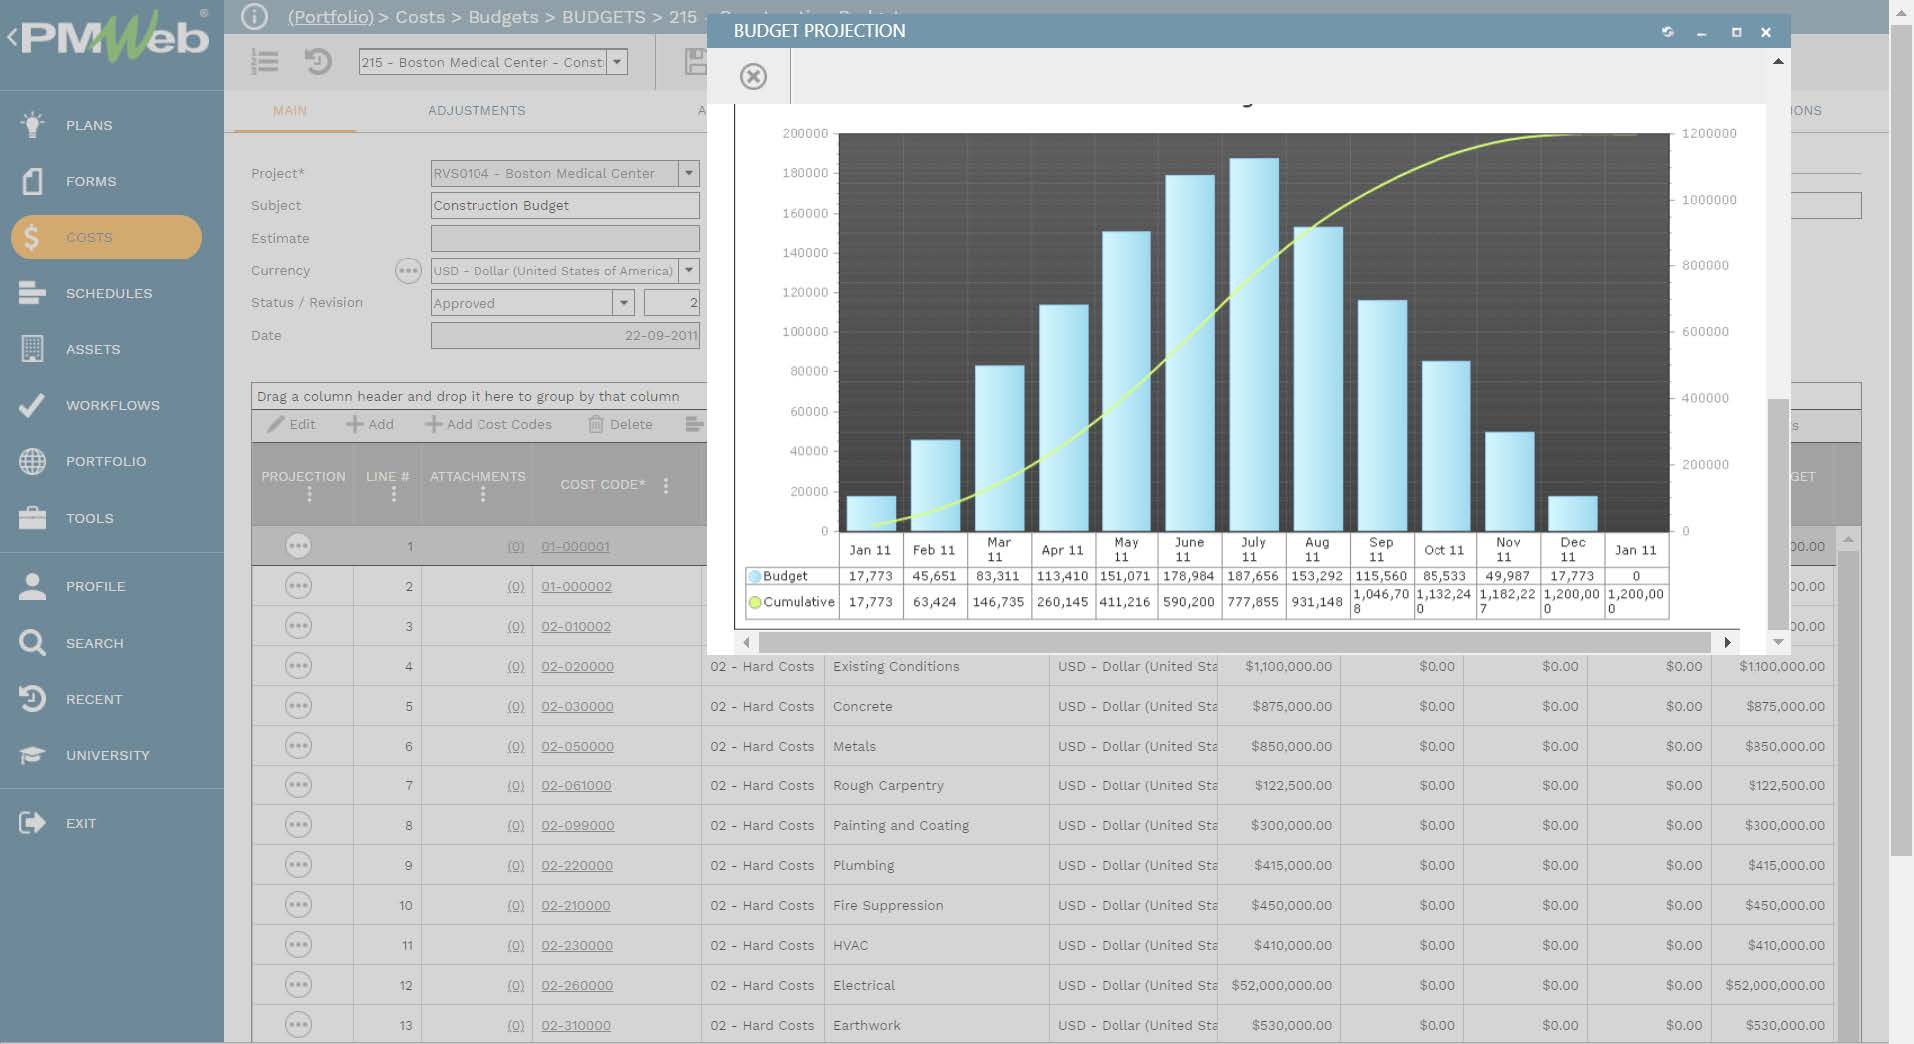
Task: Open the Assets building icon
Action: [x=32, y=349]
